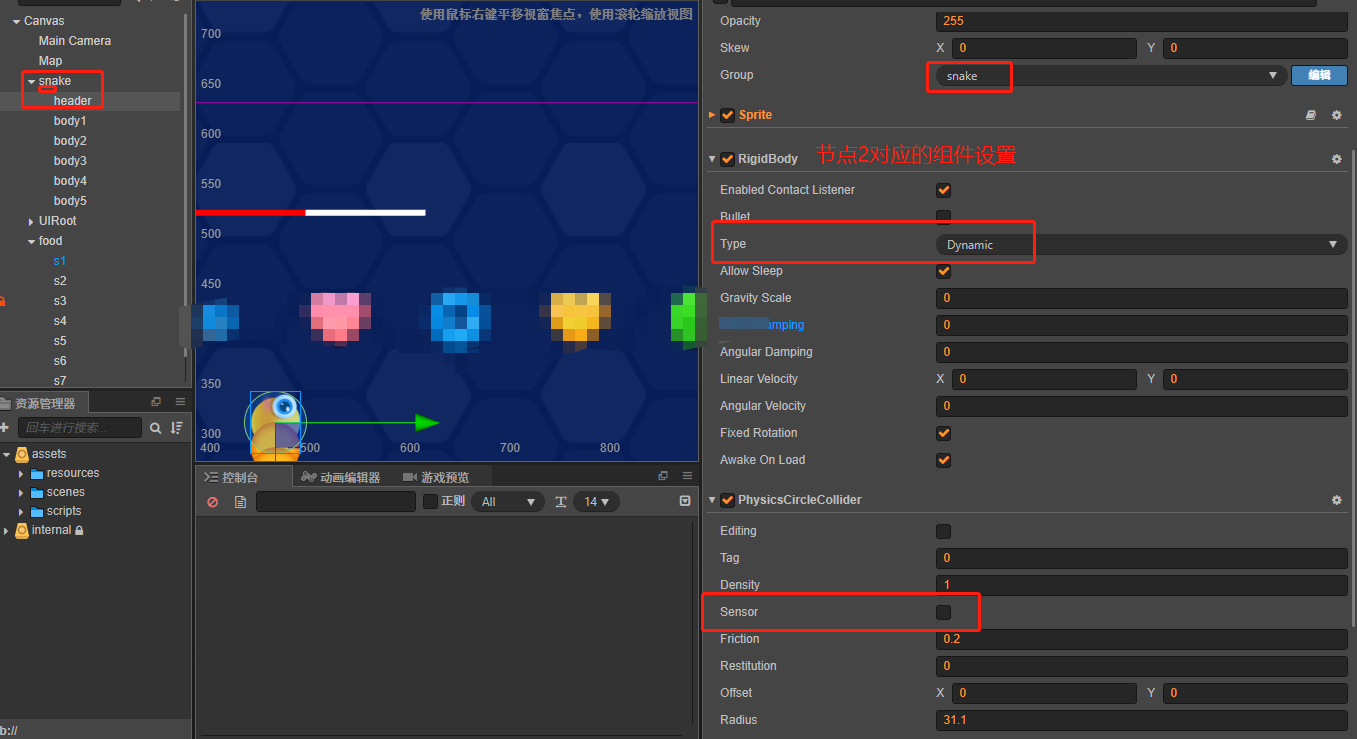The width and height of the screenshot is (1357, 739).
Task: Open PhysicsCircleCollider gear settings menu
Action: (x=1336, y=500)
